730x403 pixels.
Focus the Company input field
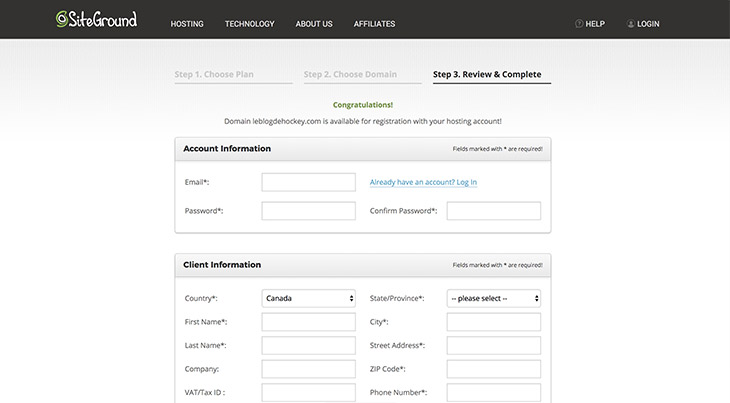tap(309, 369)
